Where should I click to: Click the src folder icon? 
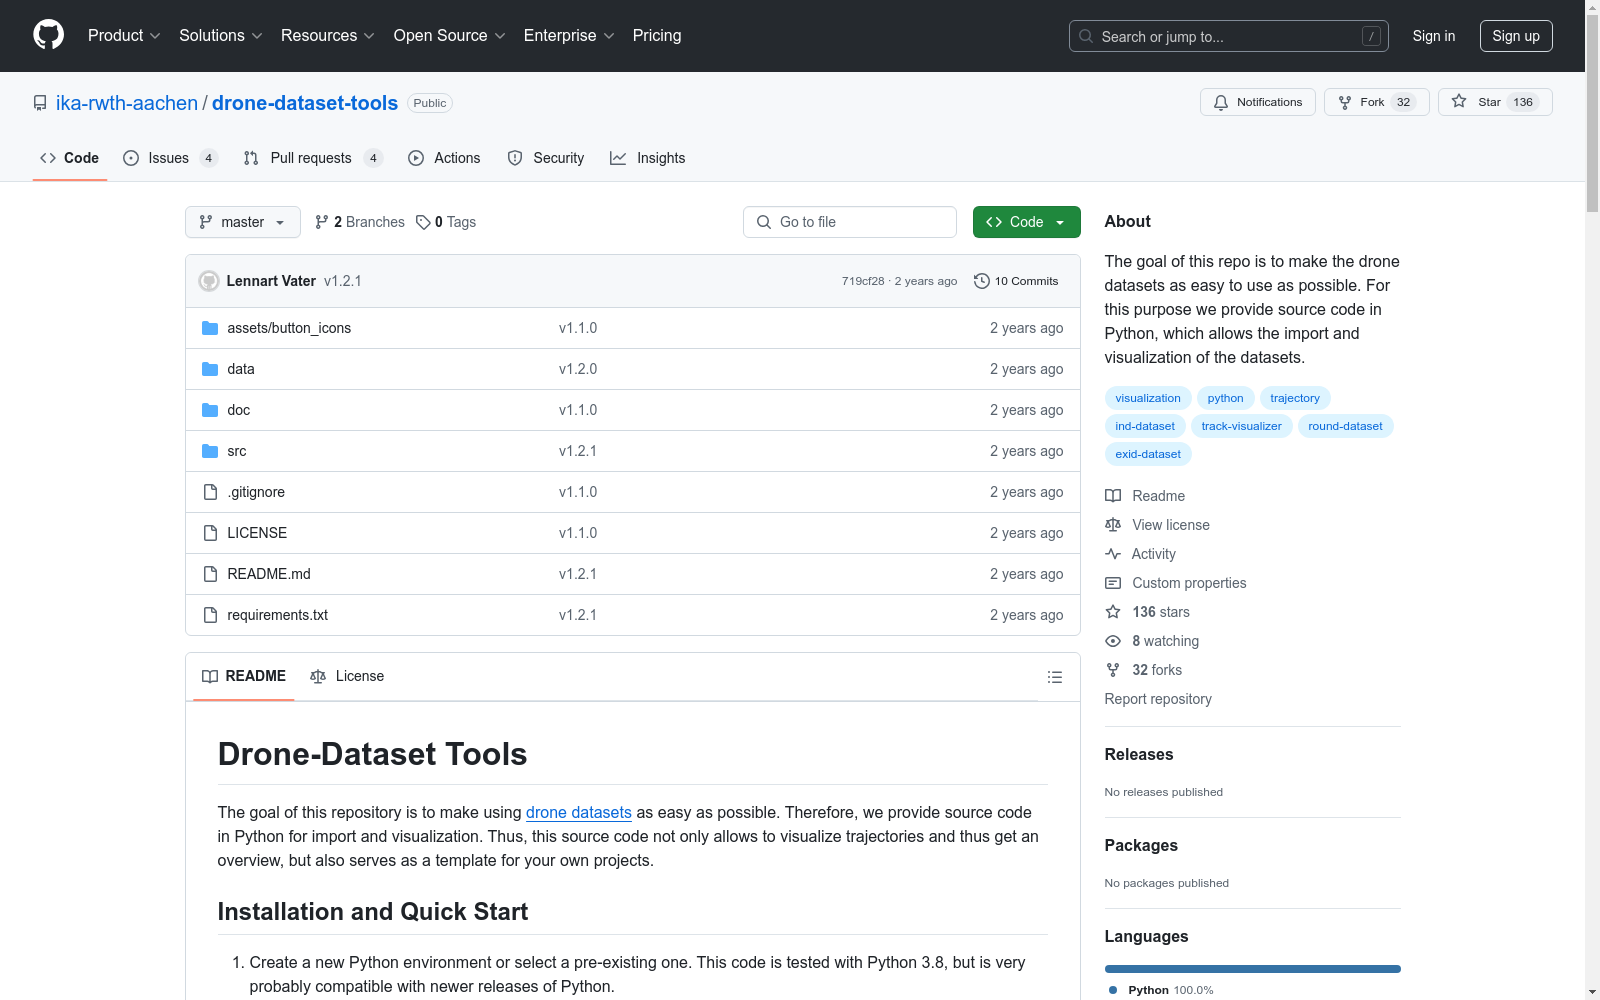[x=210, y=451]
